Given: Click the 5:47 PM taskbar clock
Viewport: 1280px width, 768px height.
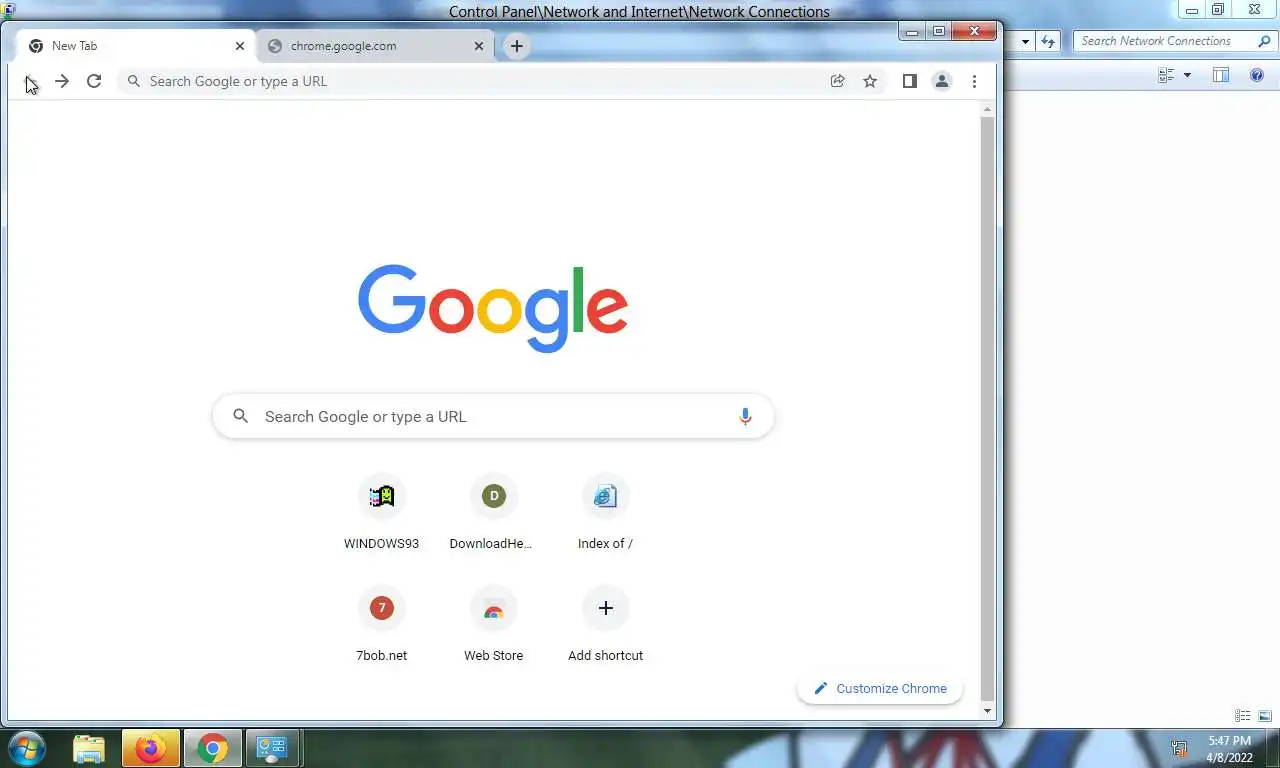Looking at the screenshot, I should click(x=1229, y=741).
